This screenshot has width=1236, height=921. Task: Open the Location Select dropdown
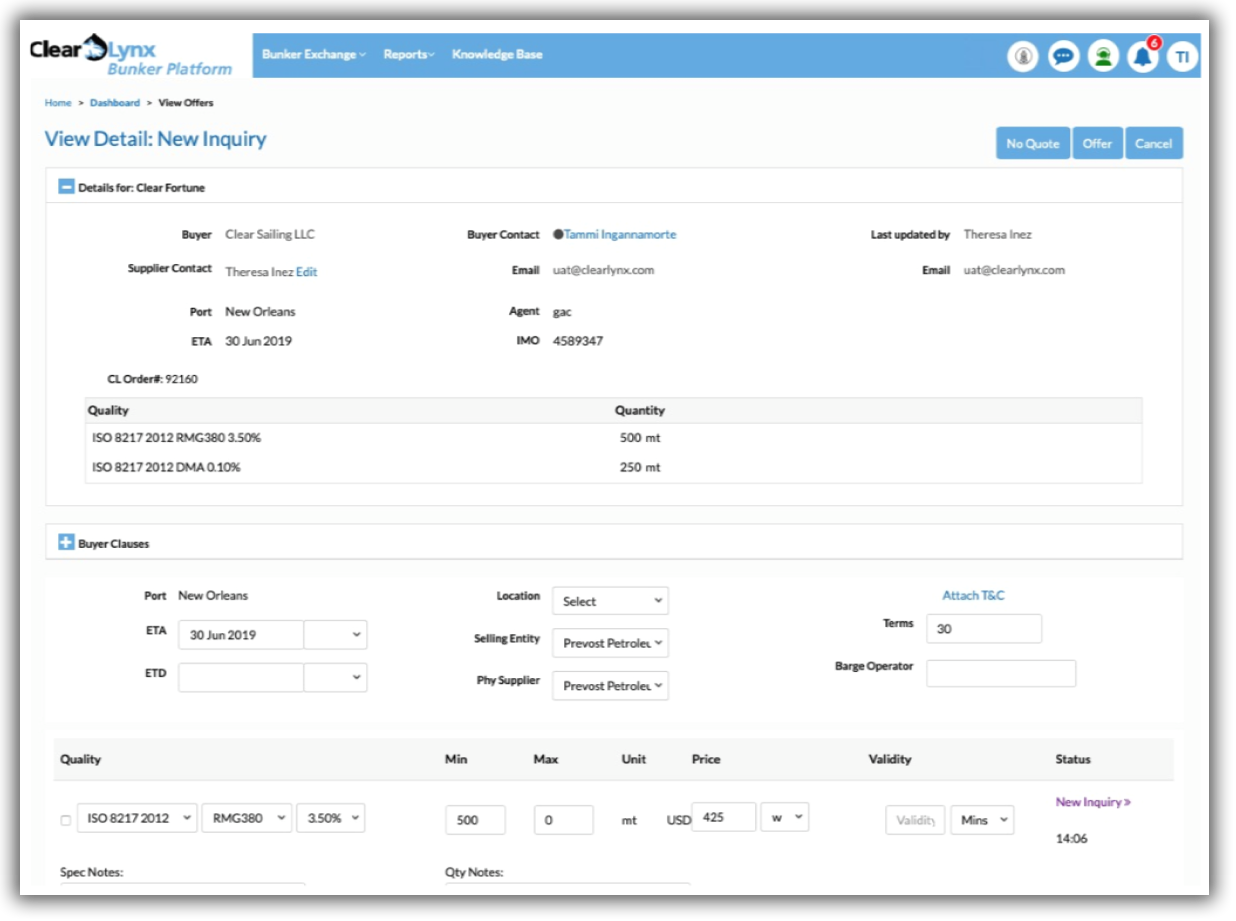point(610,601)
